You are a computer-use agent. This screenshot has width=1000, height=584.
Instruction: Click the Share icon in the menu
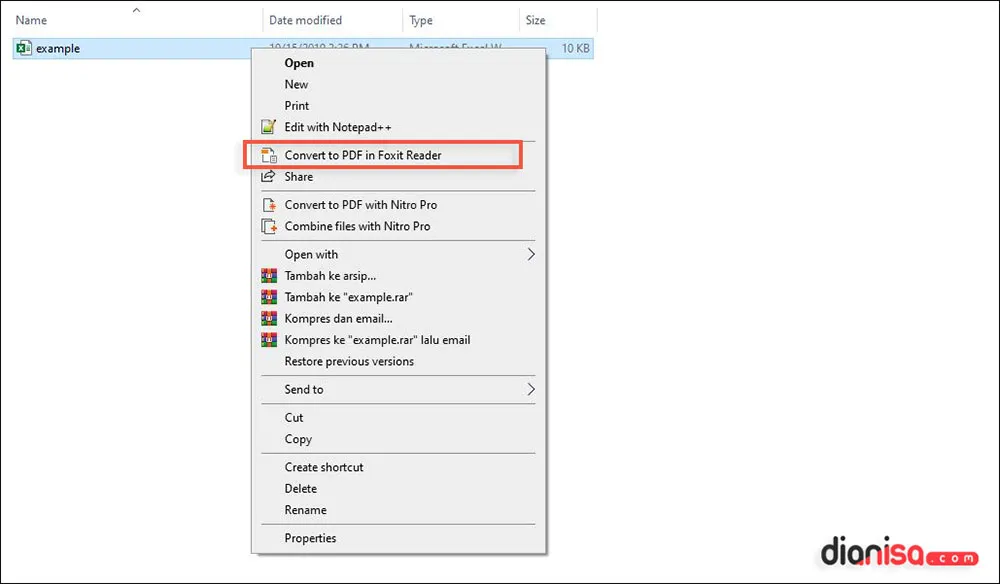tap(268, 177)
